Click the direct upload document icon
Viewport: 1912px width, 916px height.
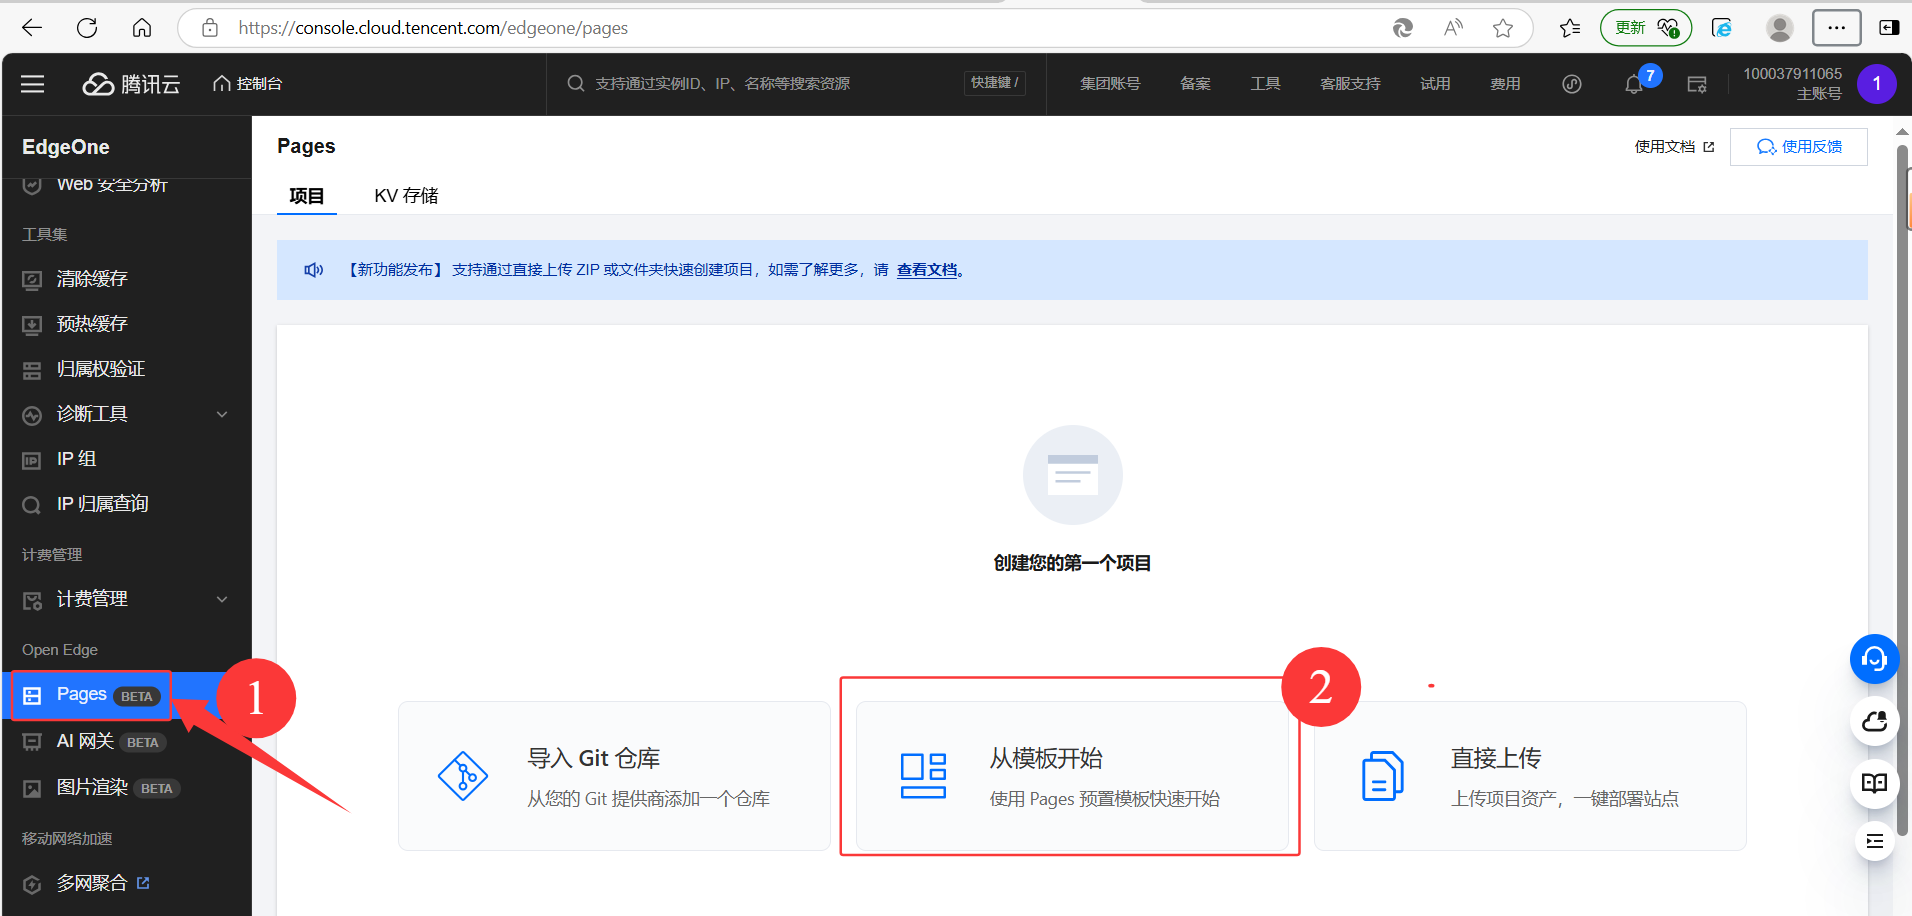coord(1382,776)
